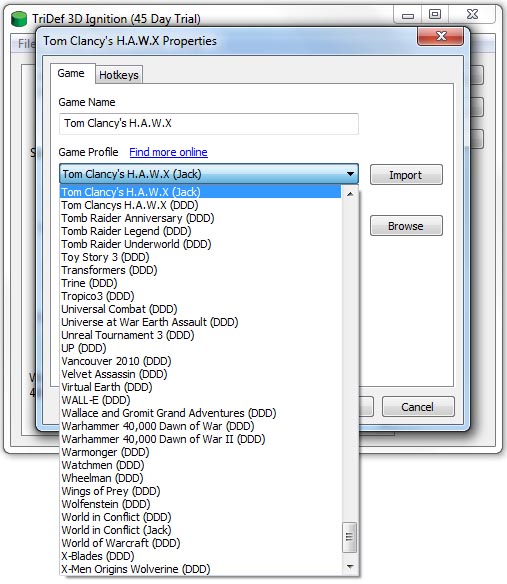The width and height of the screenshot is (507, 584).
Task: Select the Game tab
Action: pyautogui.click(x=71, y=73)
